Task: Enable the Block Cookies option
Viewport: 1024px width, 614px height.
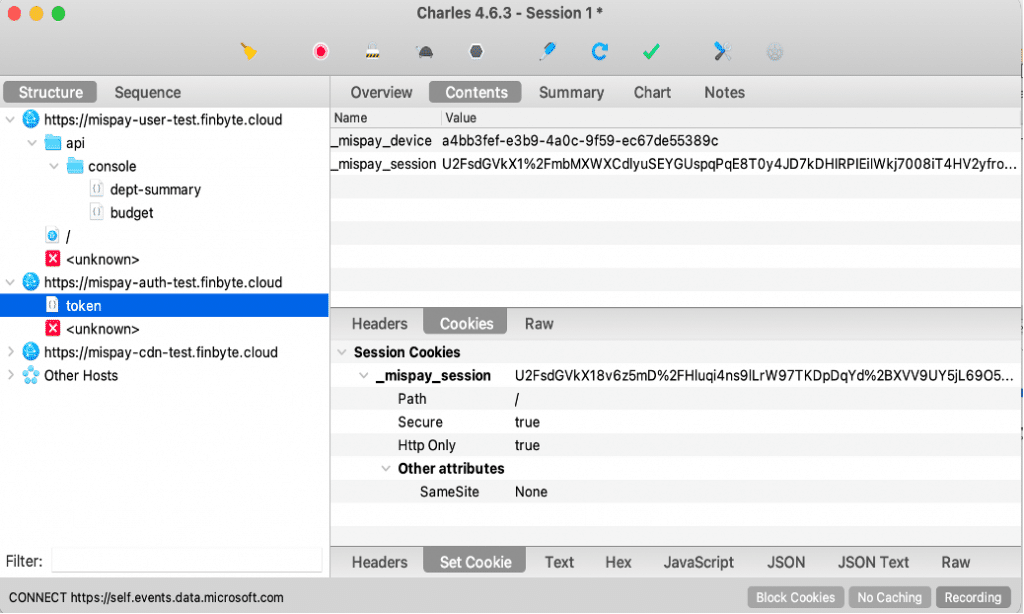Action: pos(795,596)
